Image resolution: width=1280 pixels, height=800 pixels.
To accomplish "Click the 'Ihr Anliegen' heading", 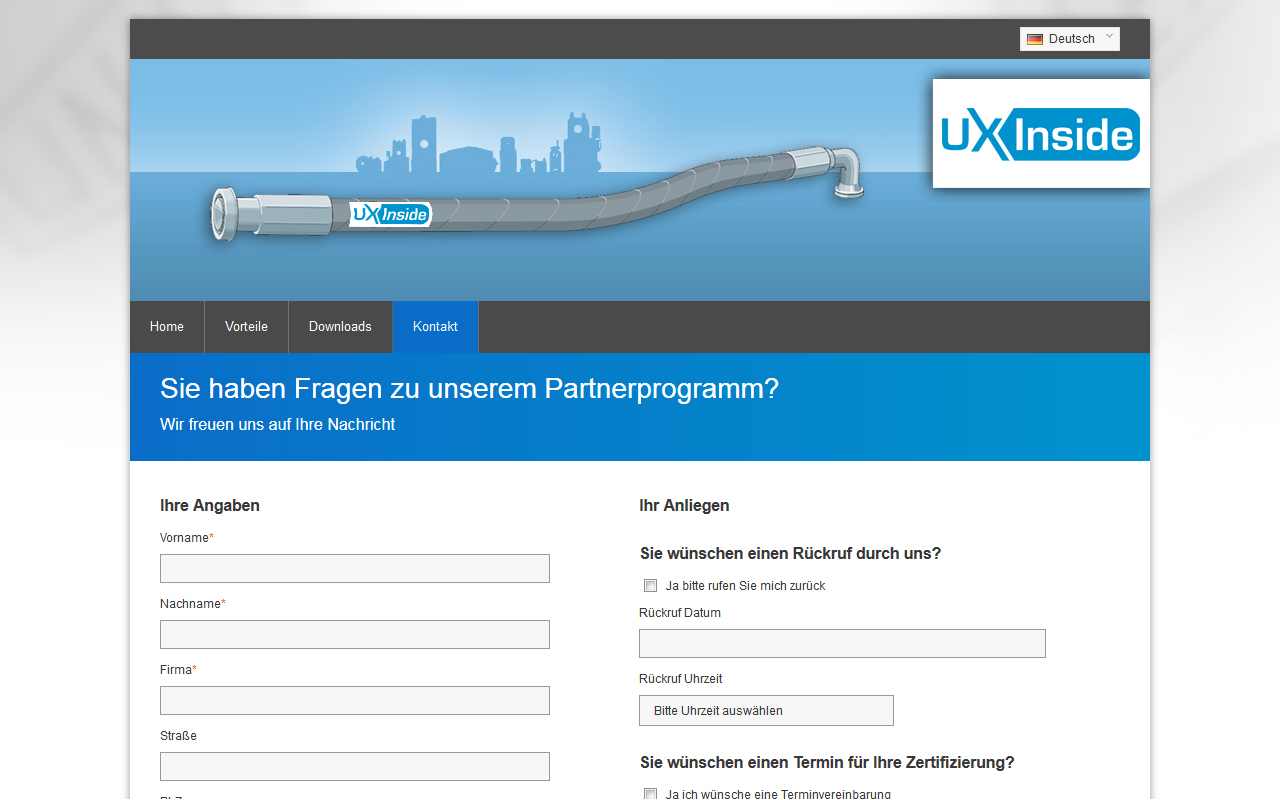I will point(684,506).
